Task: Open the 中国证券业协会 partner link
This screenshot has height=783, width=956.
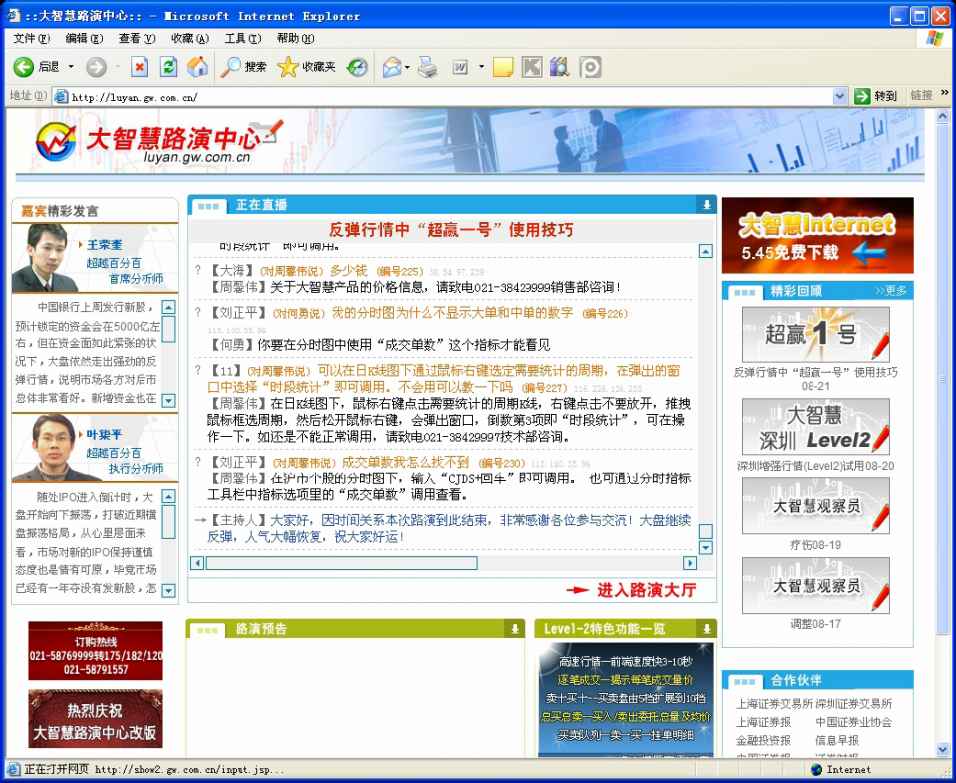Action: click(854, 722)
